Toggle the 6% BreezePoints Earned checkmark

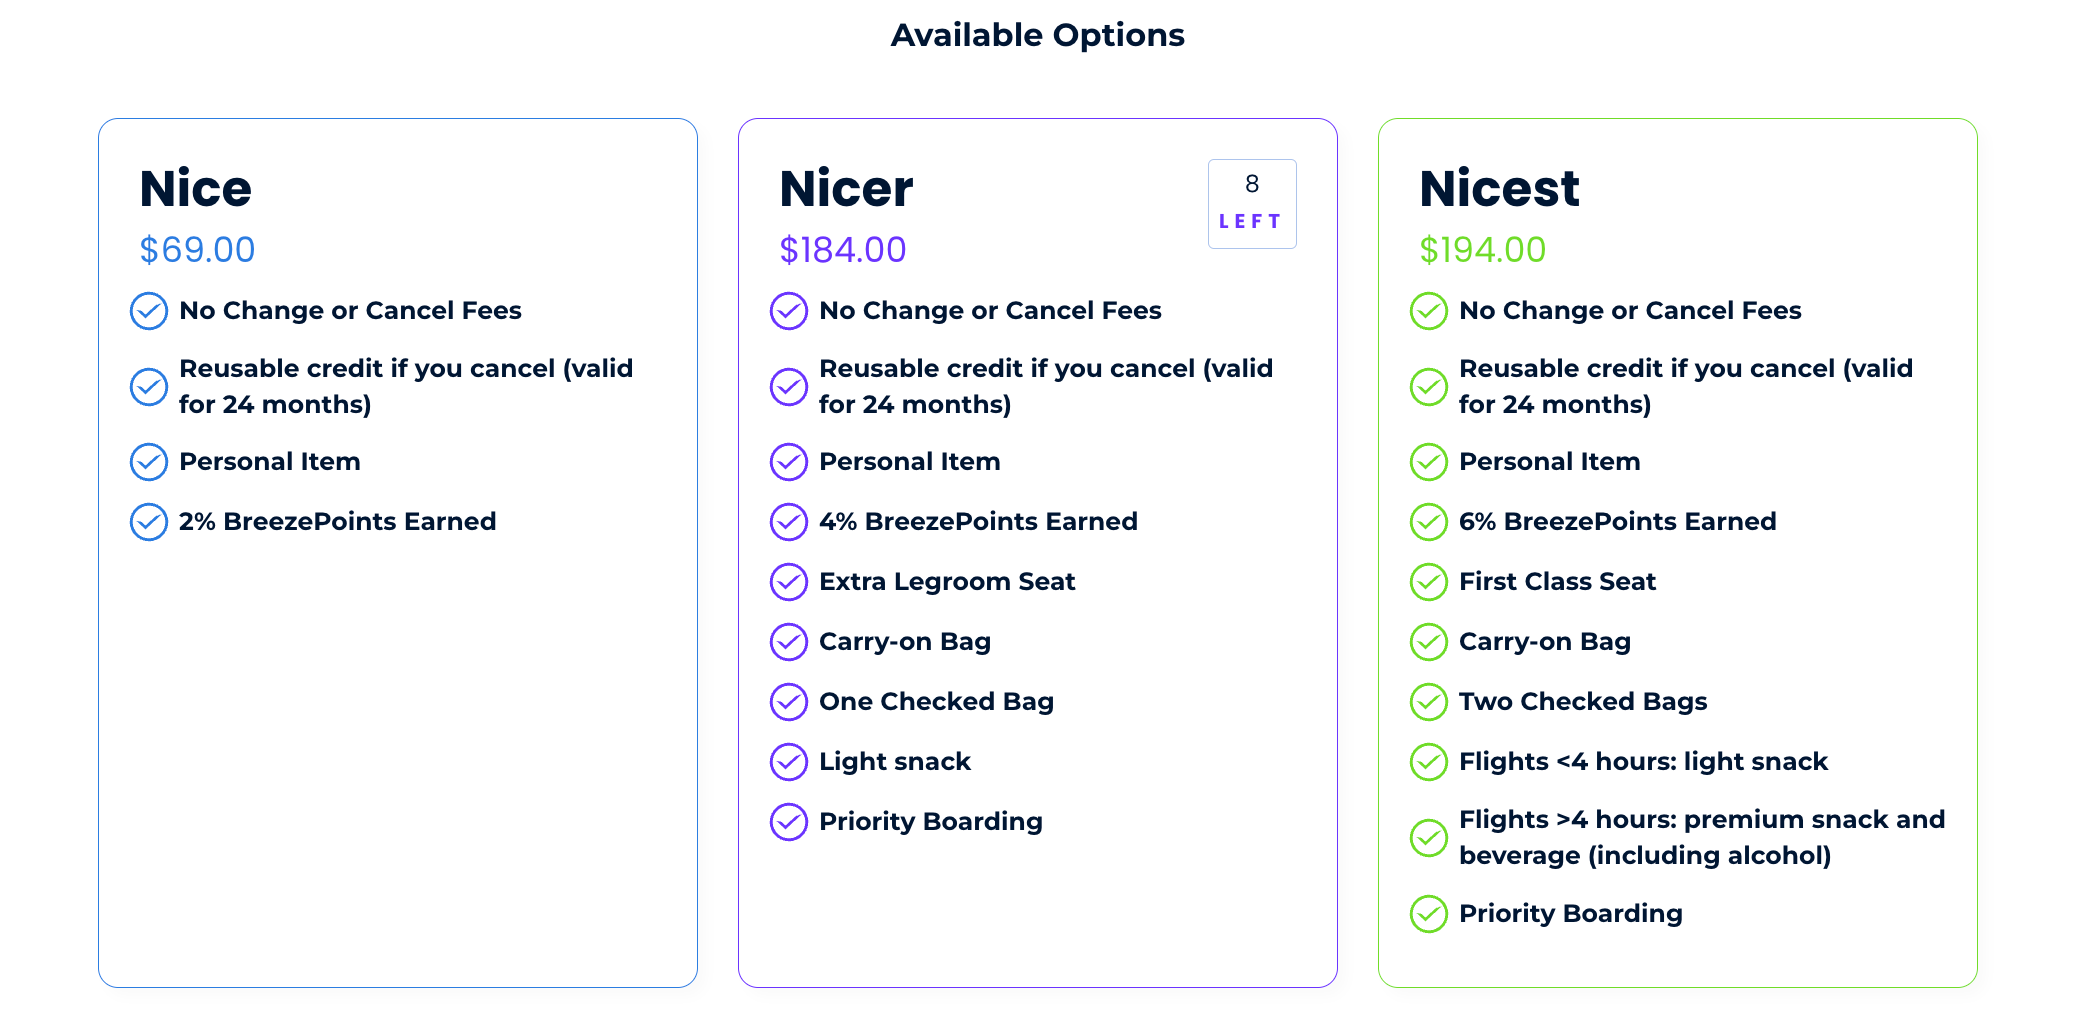coord(1428,521)
